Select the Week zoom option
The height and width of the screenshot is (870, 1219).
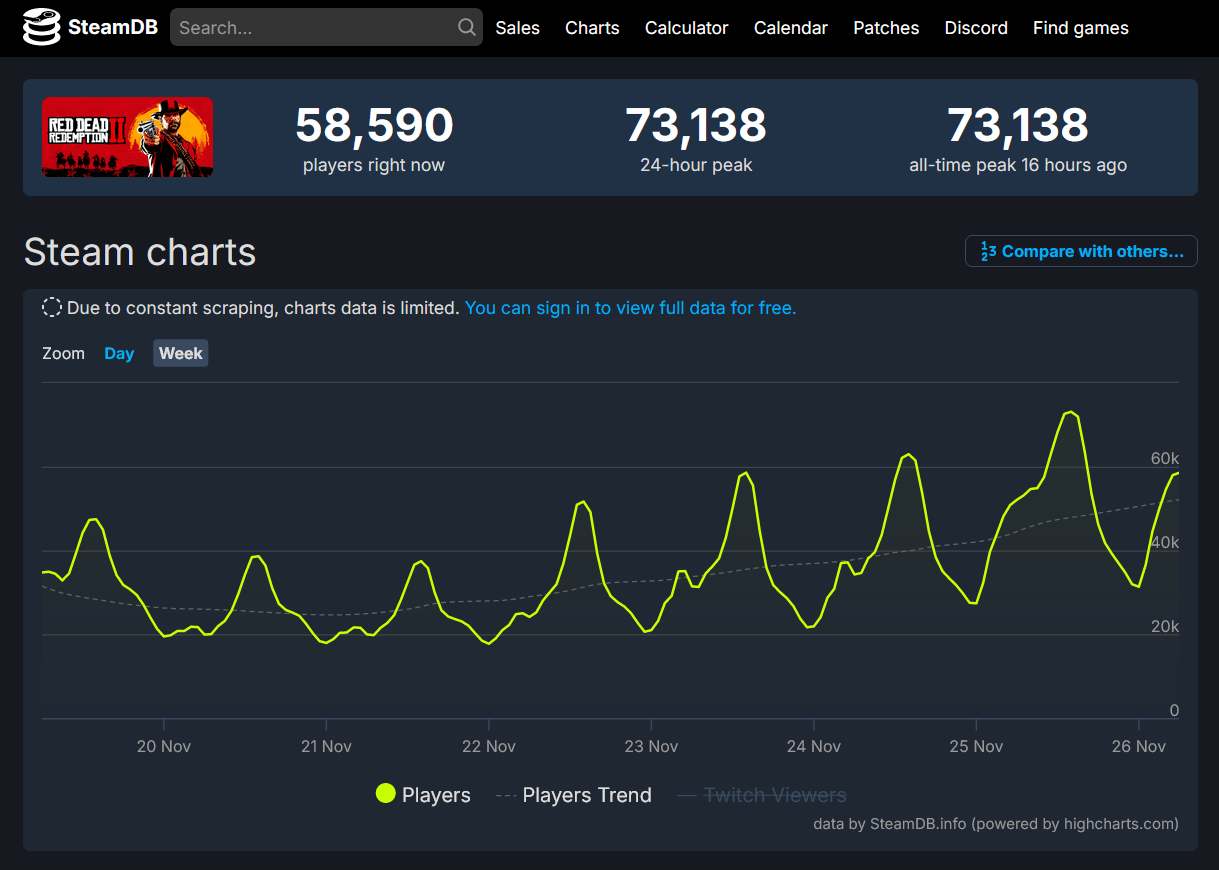point(181,353)
